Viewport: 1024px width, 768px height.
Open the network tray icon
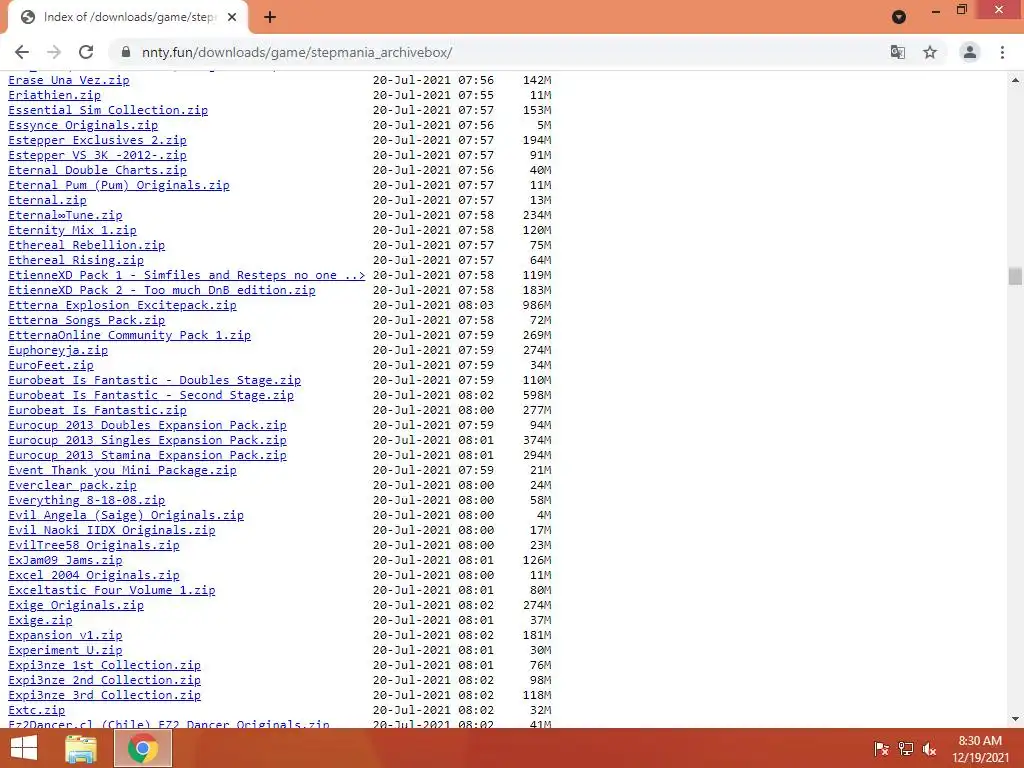click(906, 749)
